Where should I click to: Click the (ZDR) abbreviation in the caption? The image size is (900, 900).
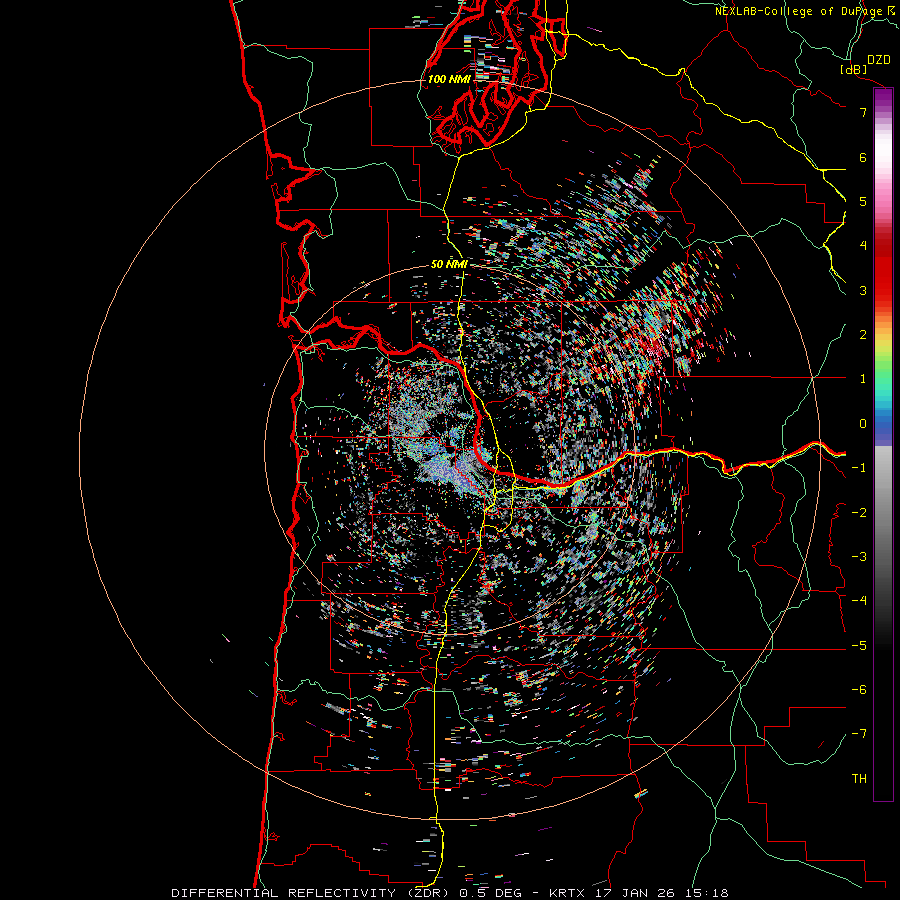click(428, 893)
